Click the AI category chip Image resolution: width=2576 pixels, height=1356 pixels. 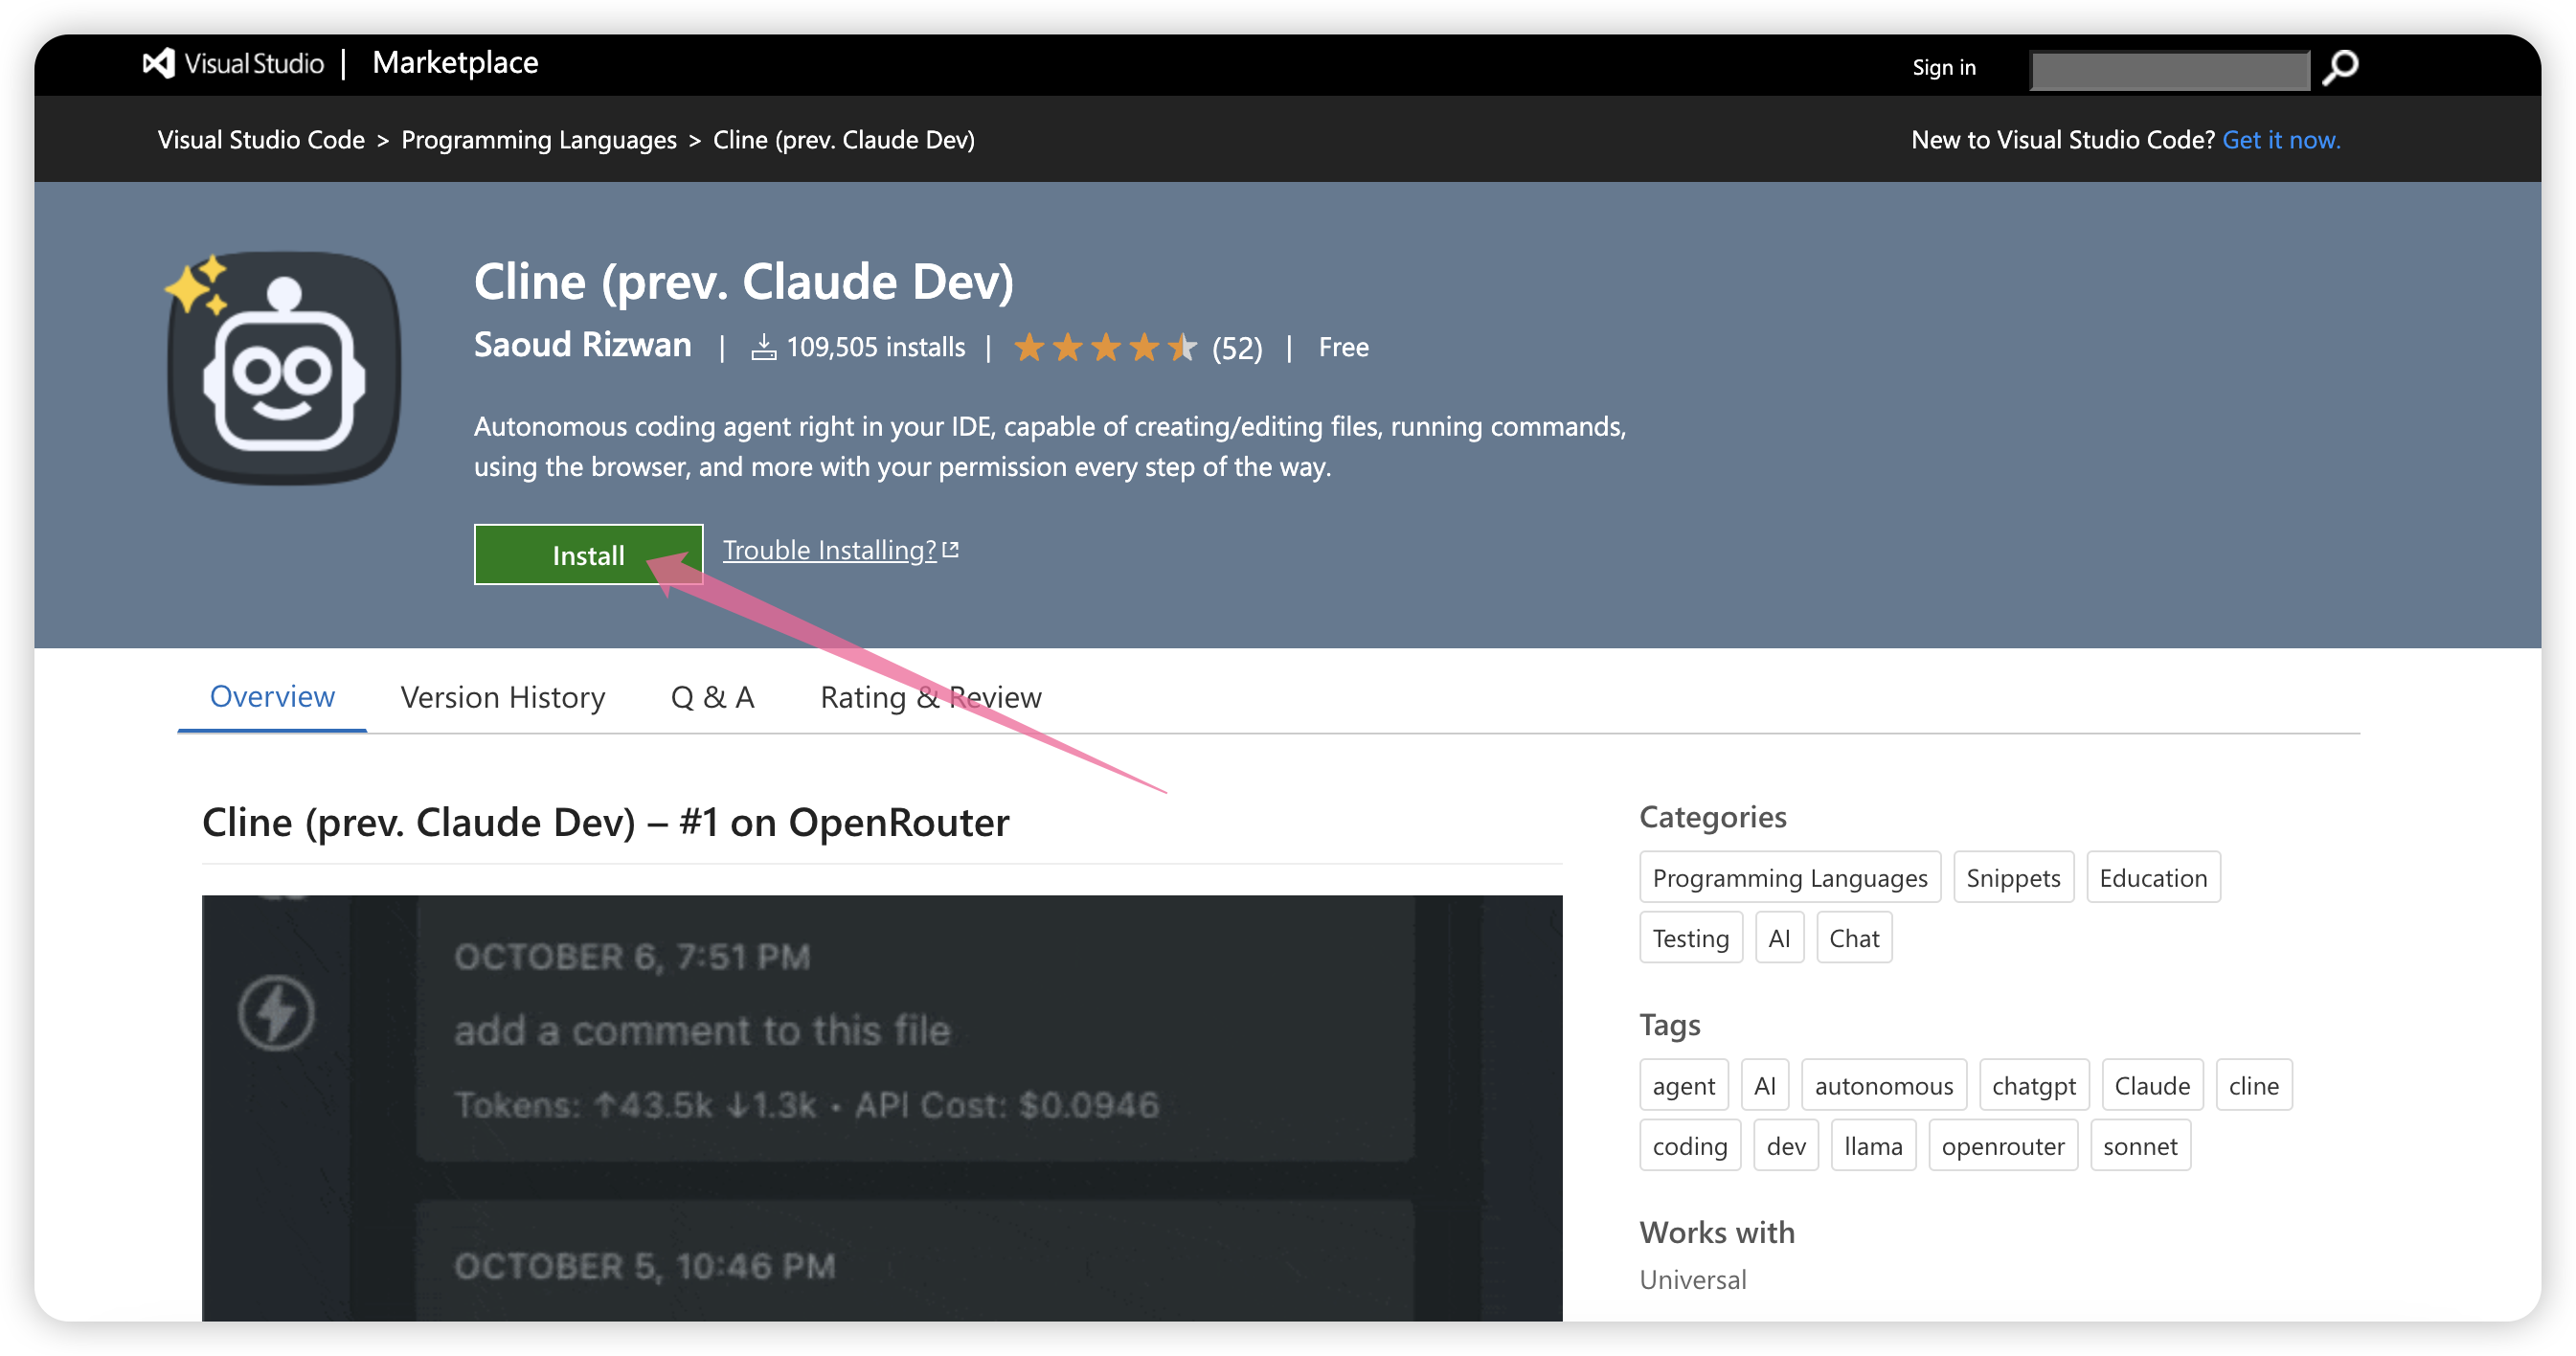coord(1779,937)
